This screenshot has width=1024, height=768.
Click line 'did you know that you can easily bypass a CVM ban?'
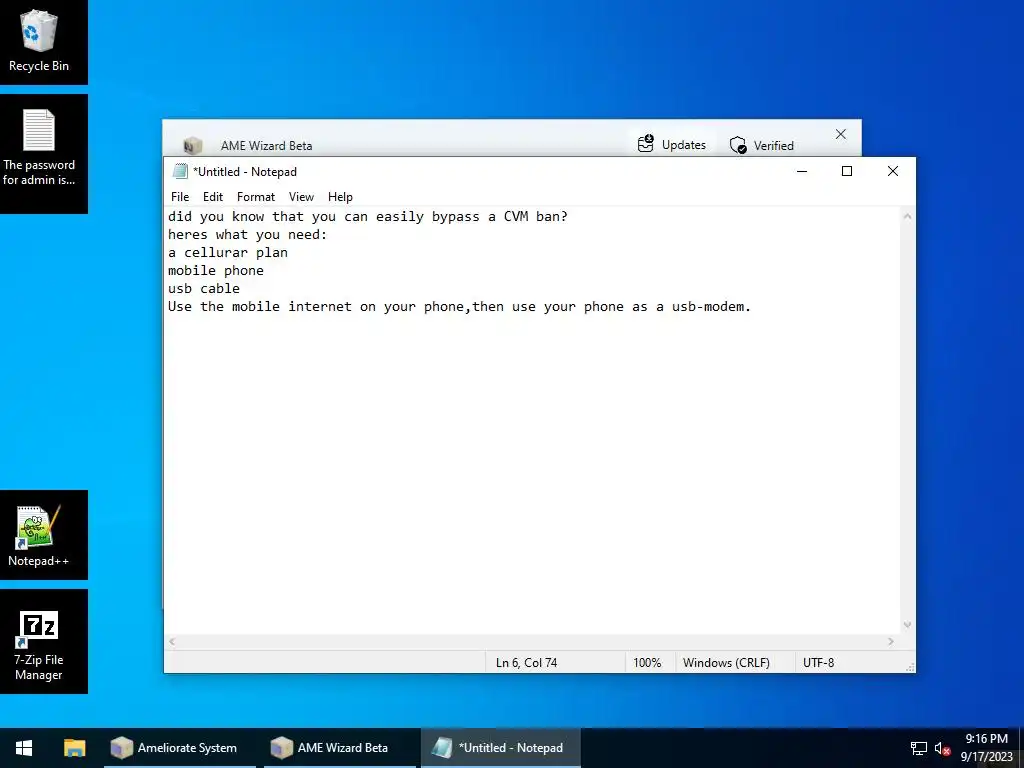368,217
